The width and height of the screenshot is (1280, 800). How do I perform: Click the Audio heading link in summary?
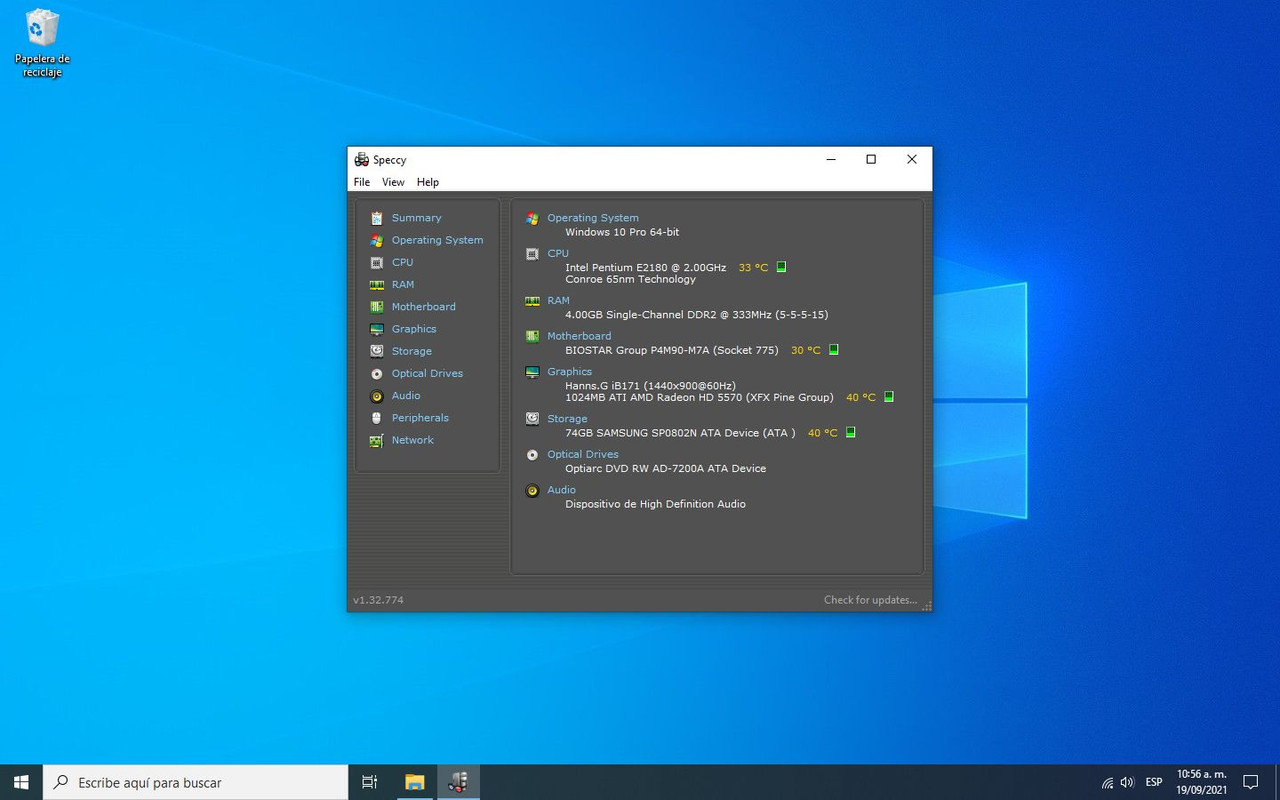pyautogui.click(x=561, y=490)
